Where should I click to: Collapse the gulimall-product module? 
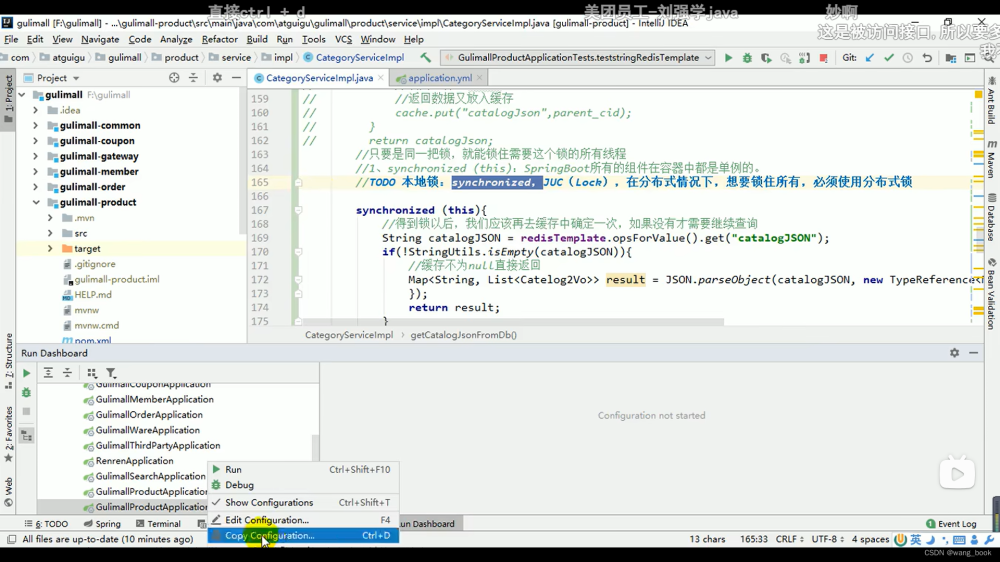(x=36, y=202)
